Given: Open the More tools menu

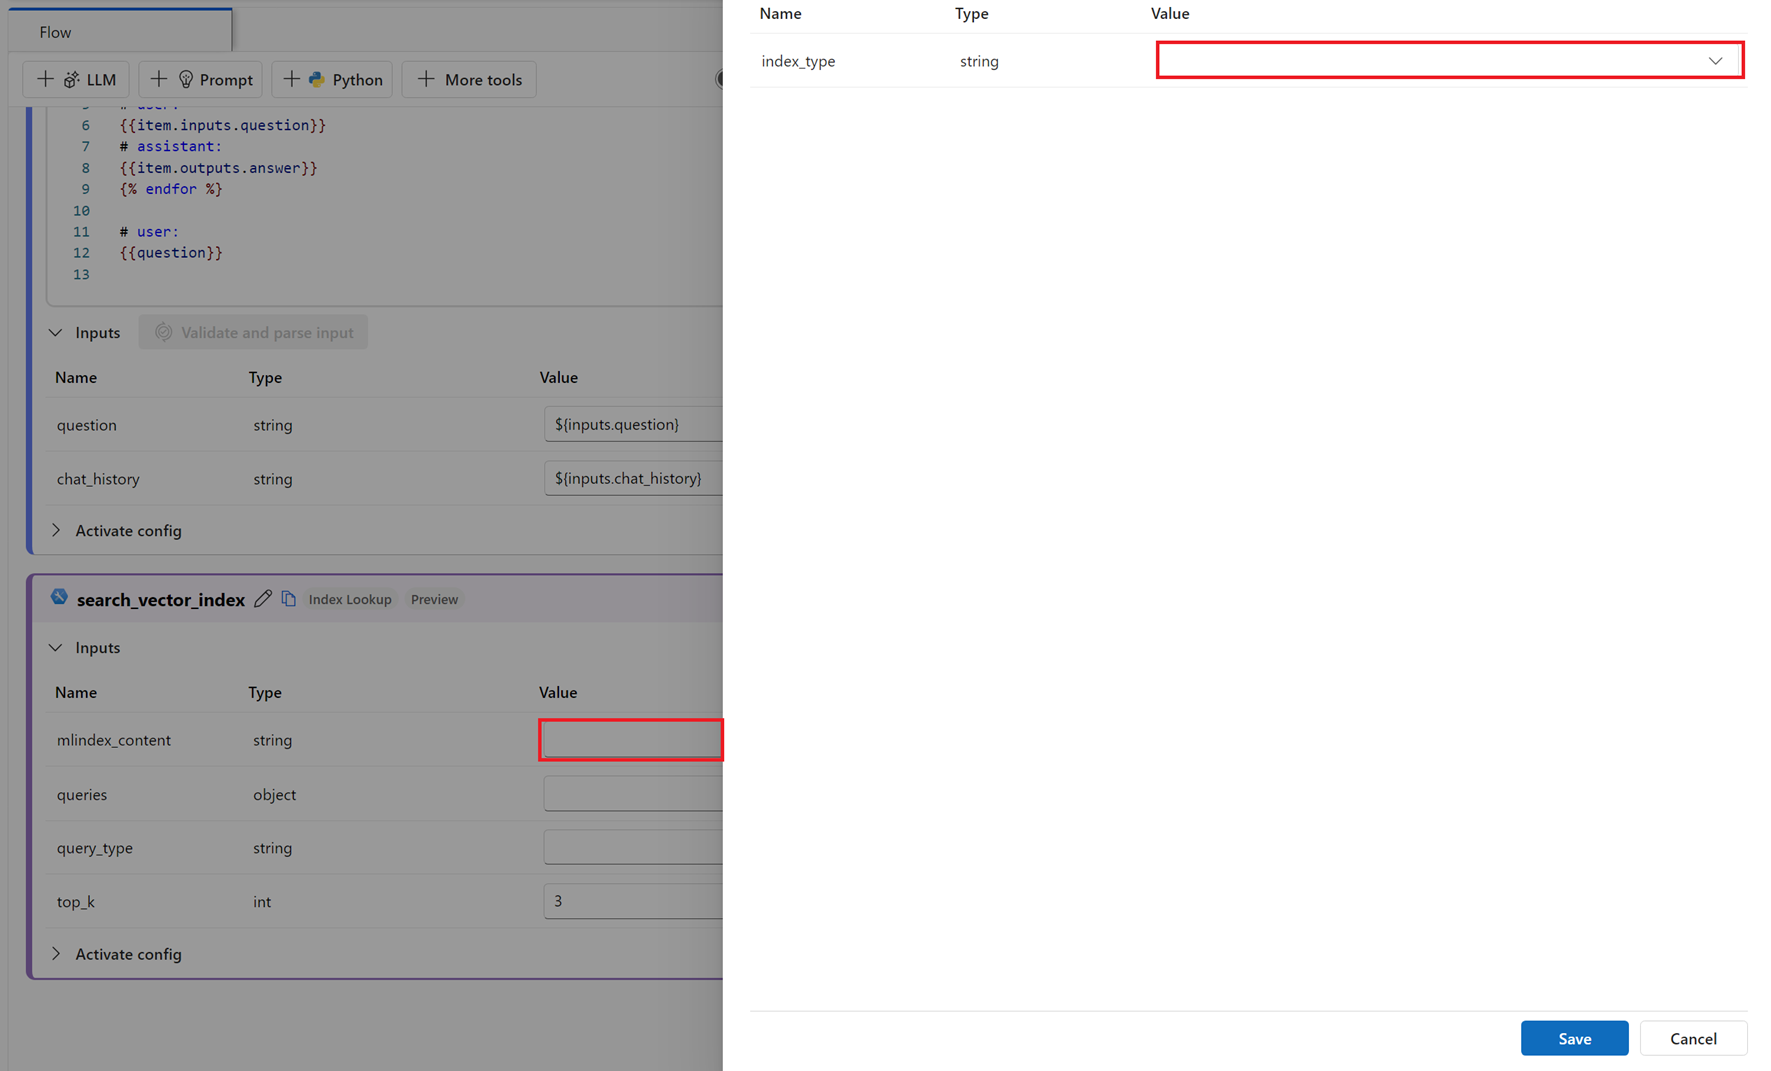Looking at the screenshot, I should tap(469, 79).
